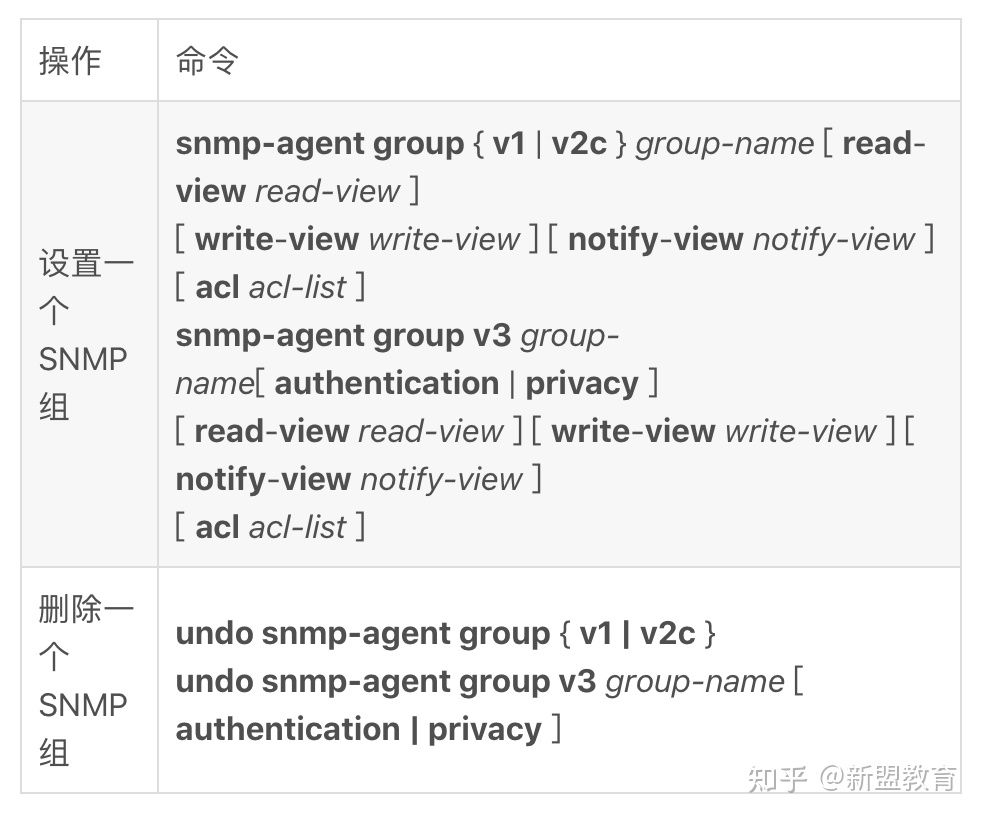The width and height of the screenshot is (982, 818).
Task: Click the 知乎 watermark logo text
Action: point(778,777)
